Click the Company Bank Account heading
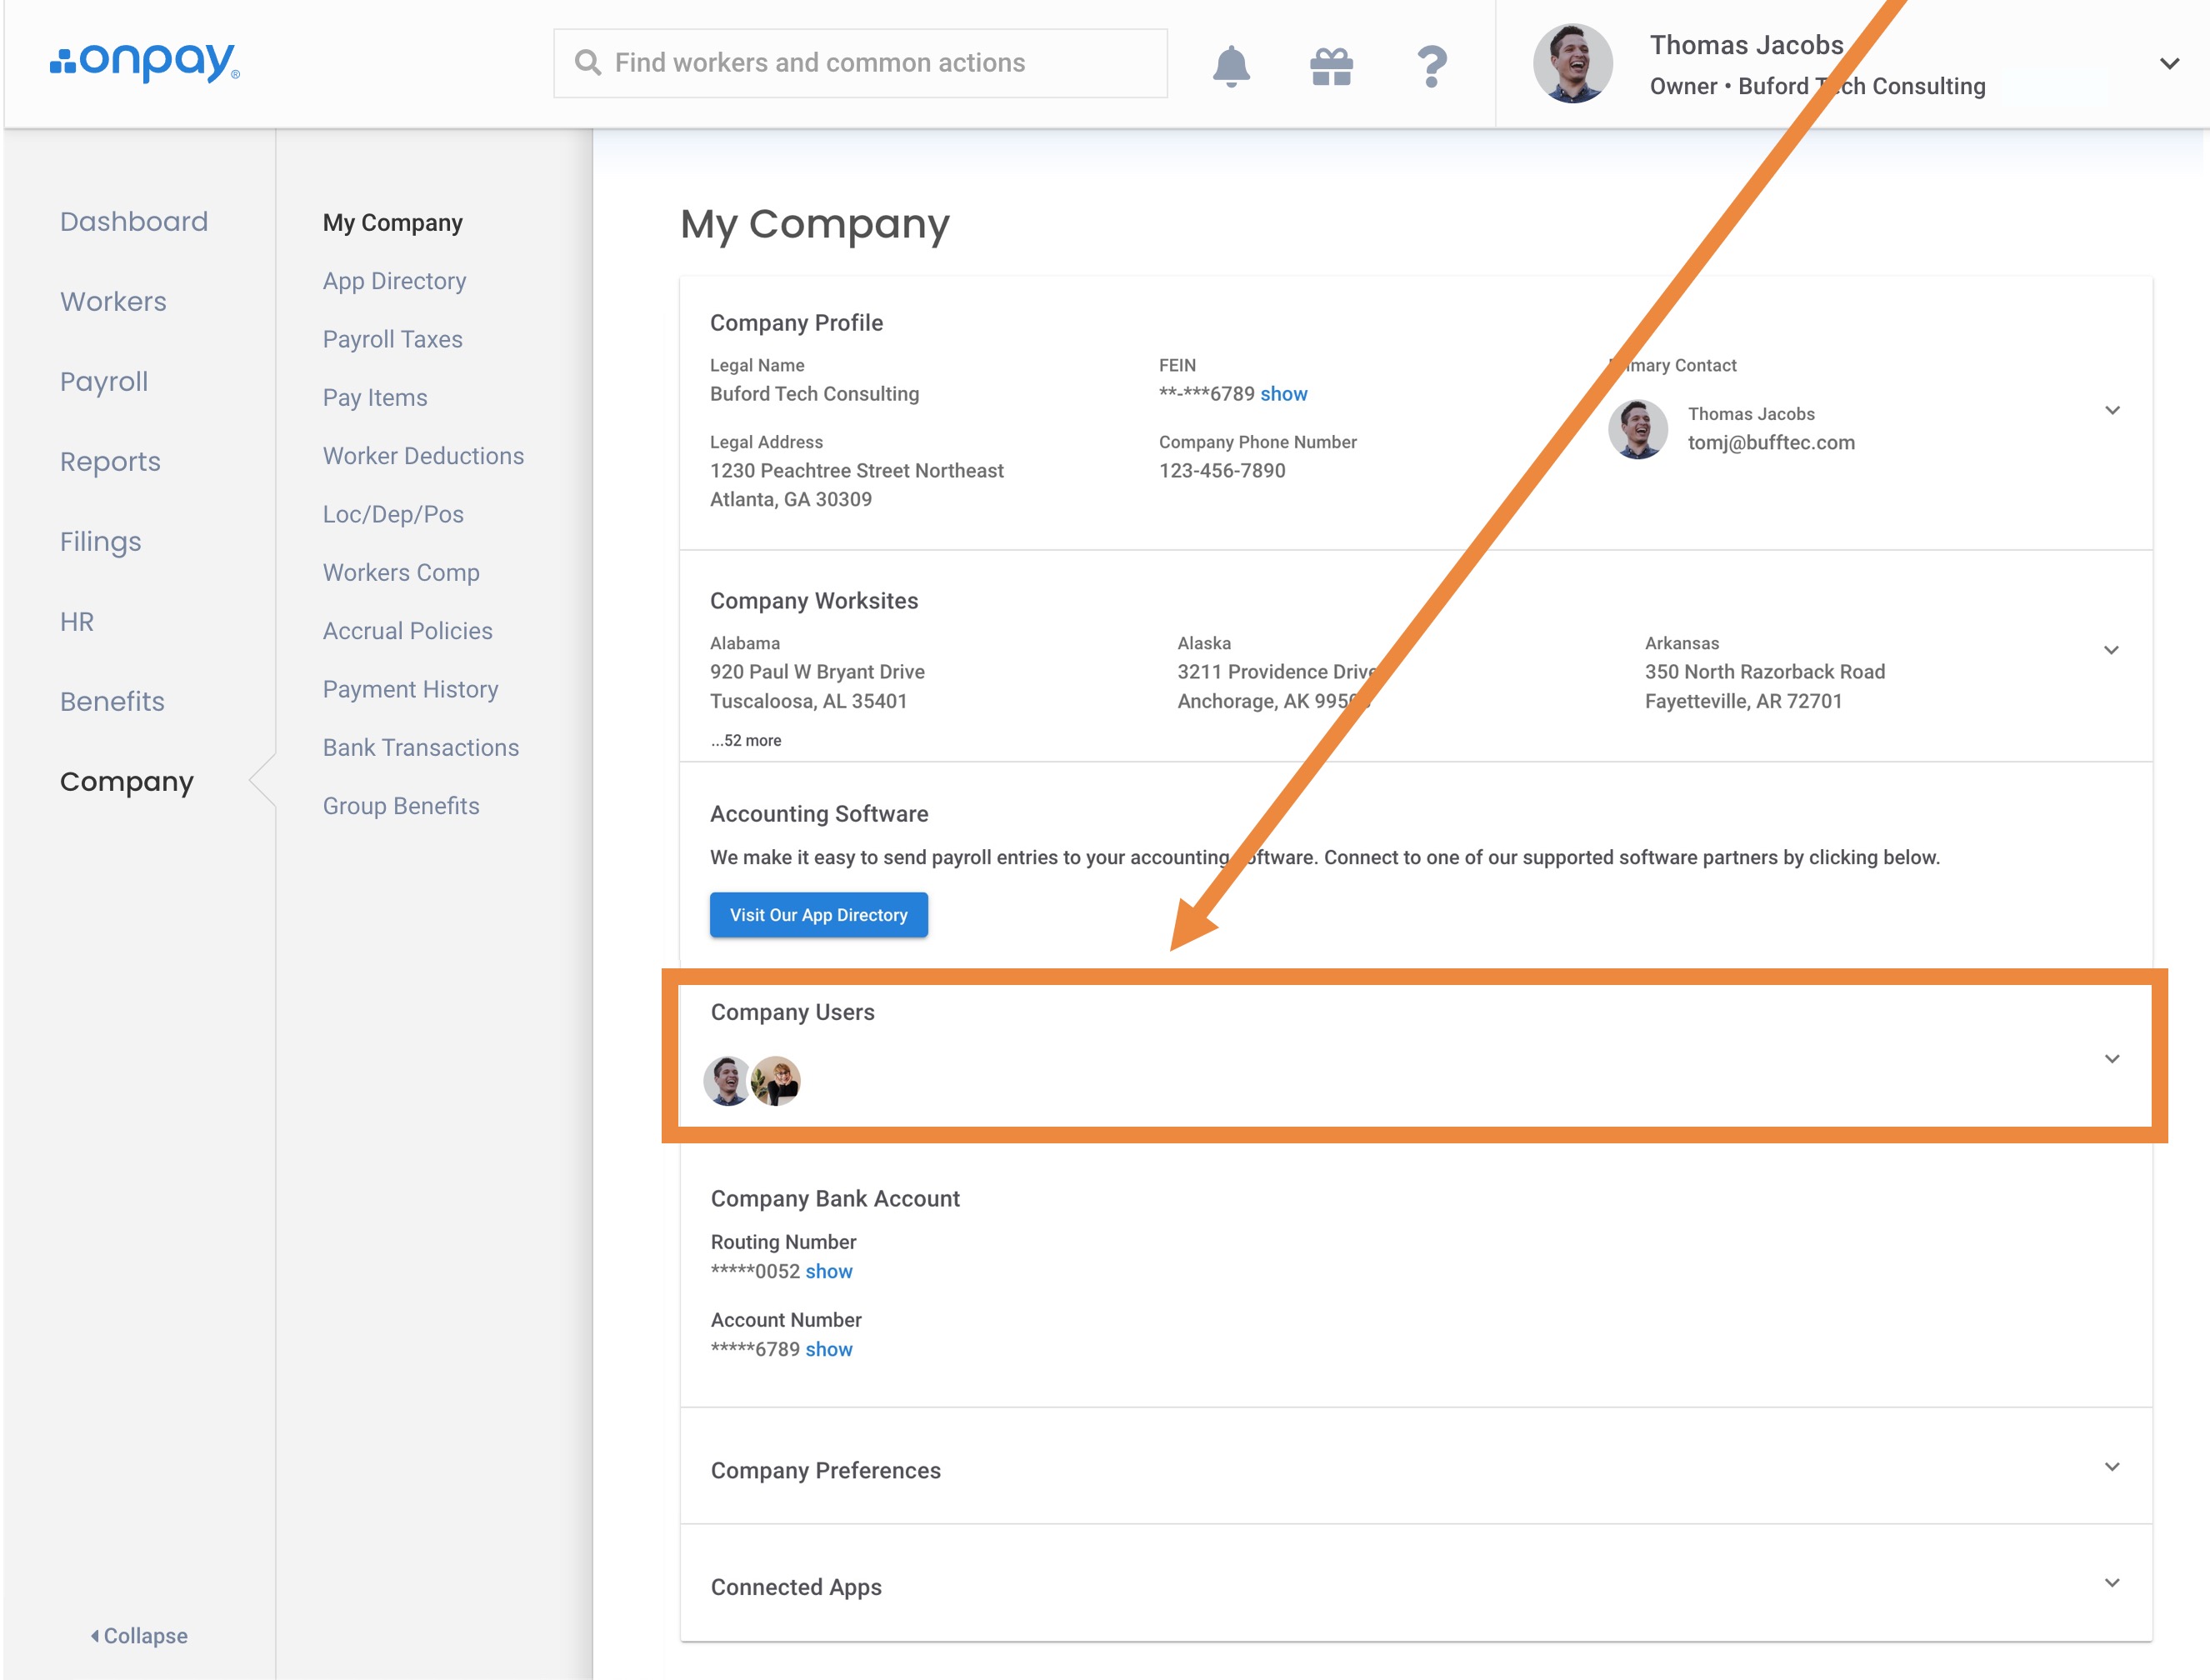Image resolution: width=2210 pixels, height=1680 pixels. (835, 1198)
